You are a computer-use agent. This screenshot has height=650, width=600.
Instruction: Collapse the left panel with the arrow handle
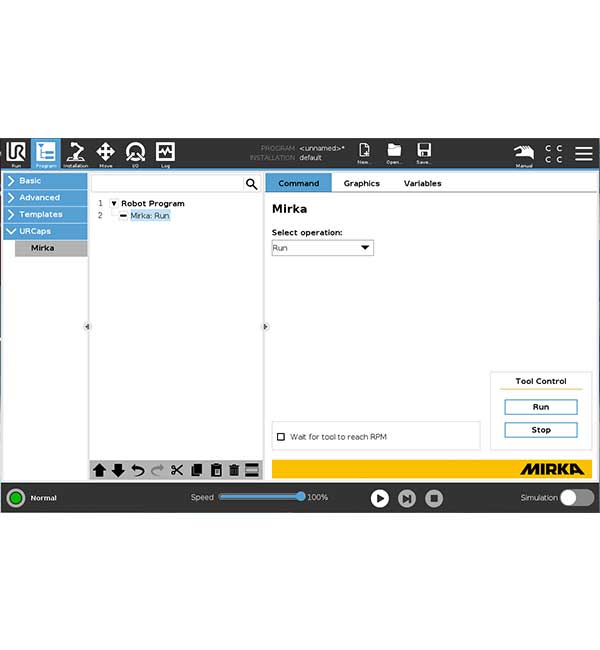87,327
